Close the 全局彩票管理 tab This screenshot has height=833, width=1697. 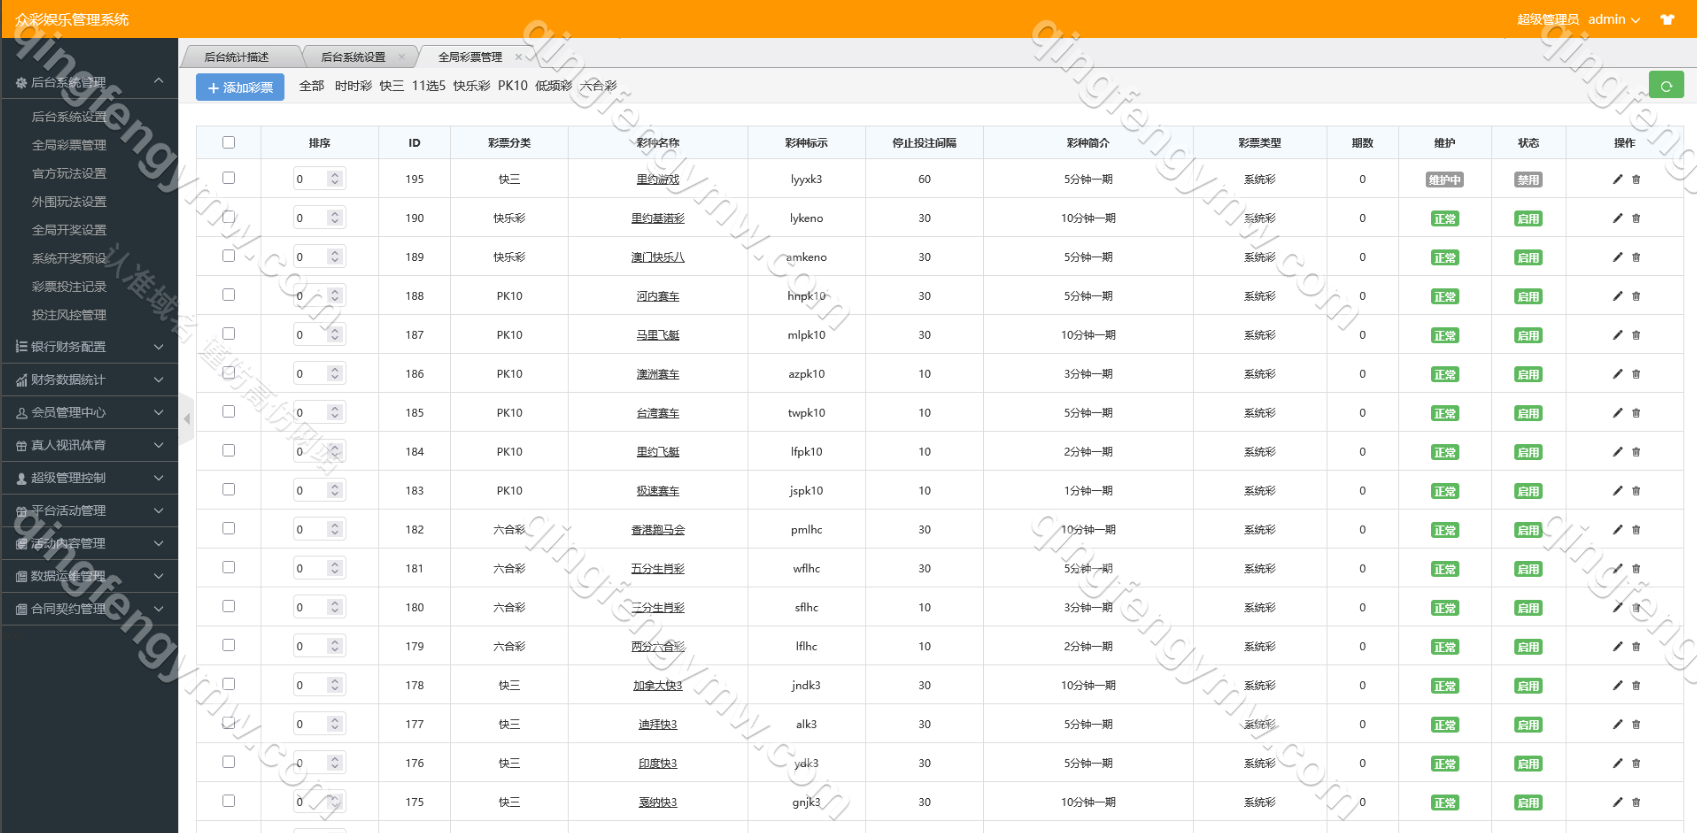(x=518, y=57)
